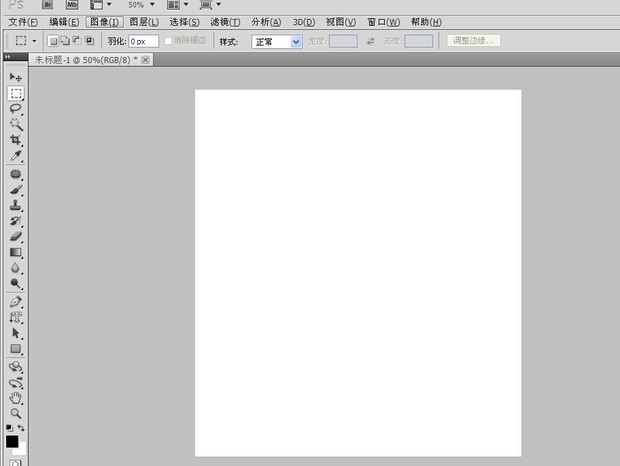Viewport: 620px width, 466px height.
Task: Open the background color white swatch
Action: point(22,449)
